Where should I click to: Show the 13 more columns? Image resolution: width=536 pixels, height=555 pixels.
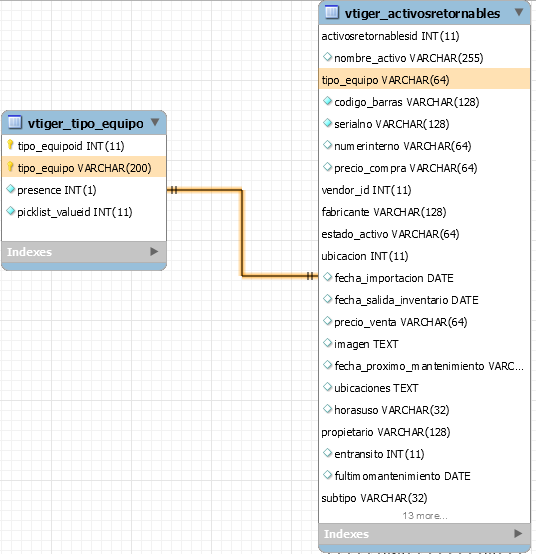tap(425, 516)
